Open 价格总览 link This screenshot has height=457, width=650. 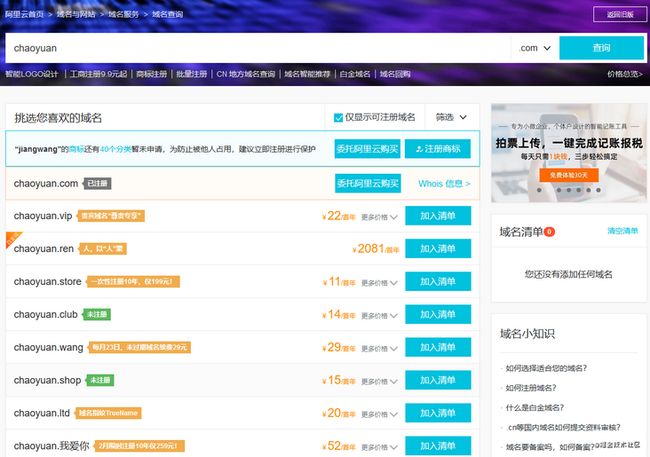click(x=625, y=74)
